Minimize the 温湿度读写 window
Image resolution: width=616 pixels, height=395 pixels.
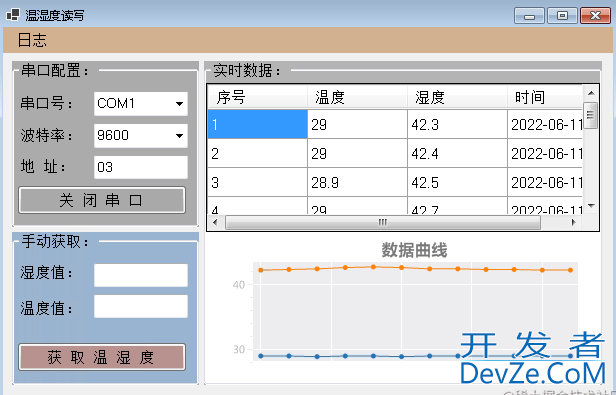[529, 16]
